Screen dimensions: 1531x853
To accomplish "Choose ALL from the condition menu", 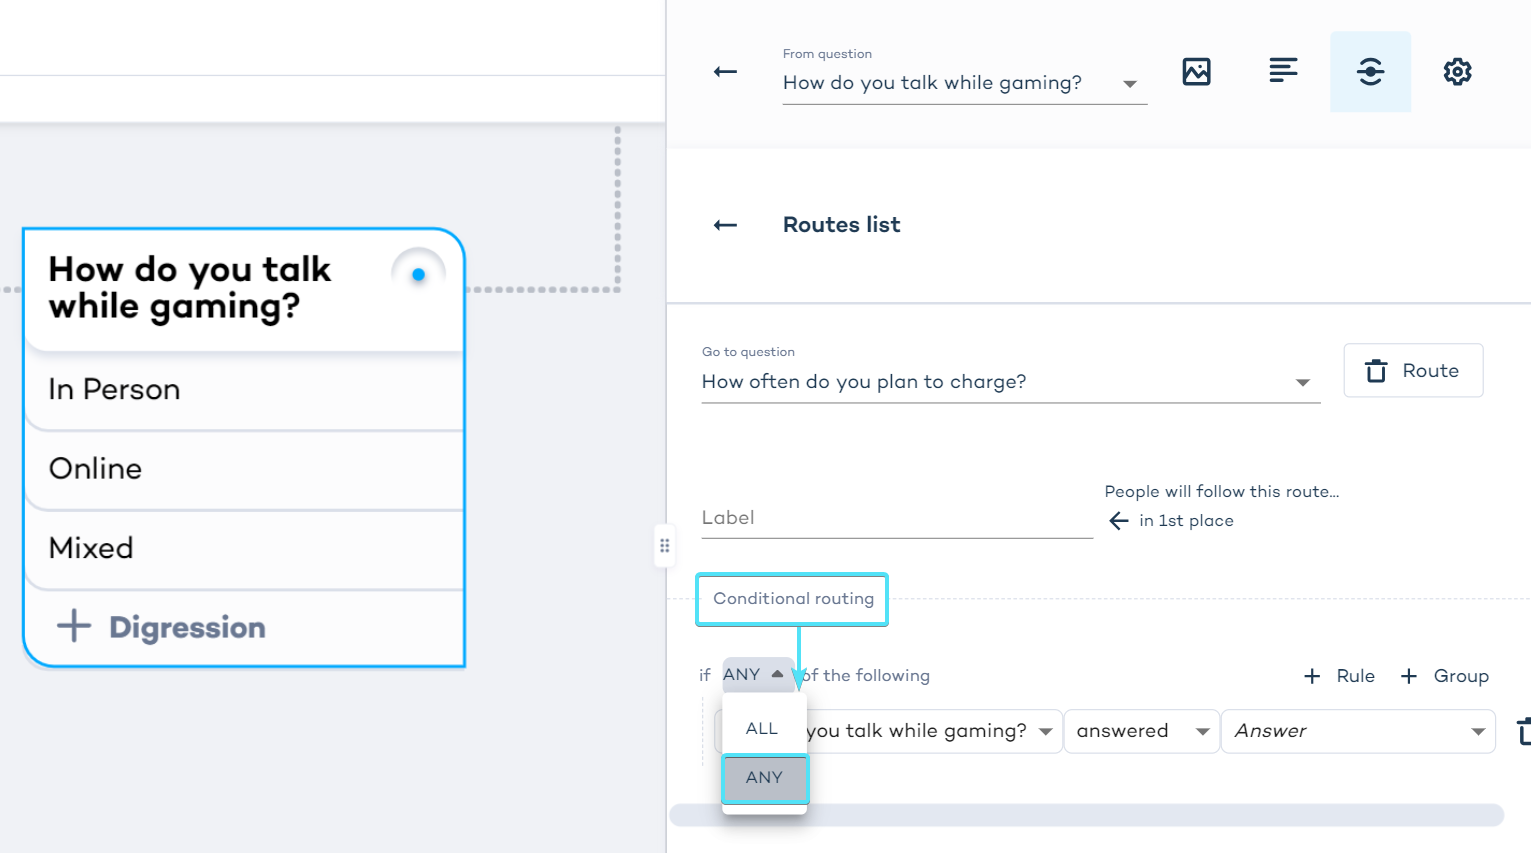I will click(762, 729).
